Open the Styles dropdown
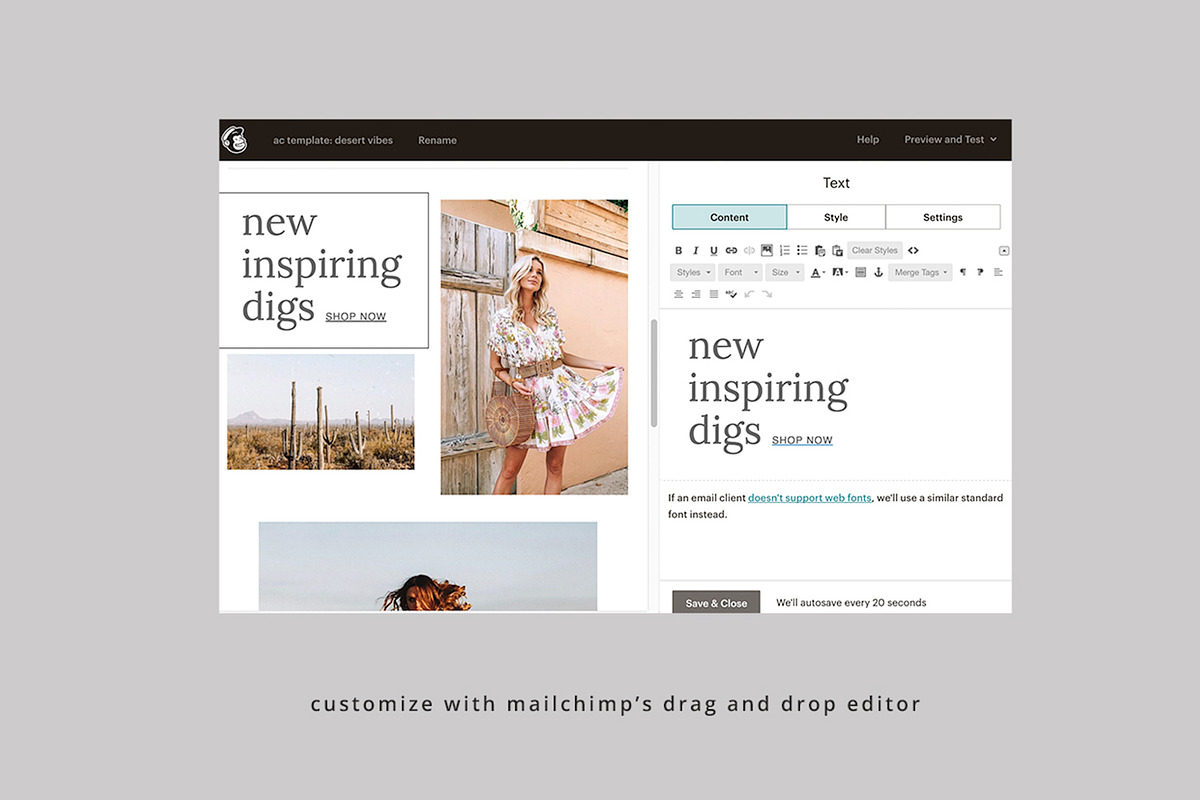The width and height of the screenshot is (1200, 800). pyautogui.click(x=692, y=272)
